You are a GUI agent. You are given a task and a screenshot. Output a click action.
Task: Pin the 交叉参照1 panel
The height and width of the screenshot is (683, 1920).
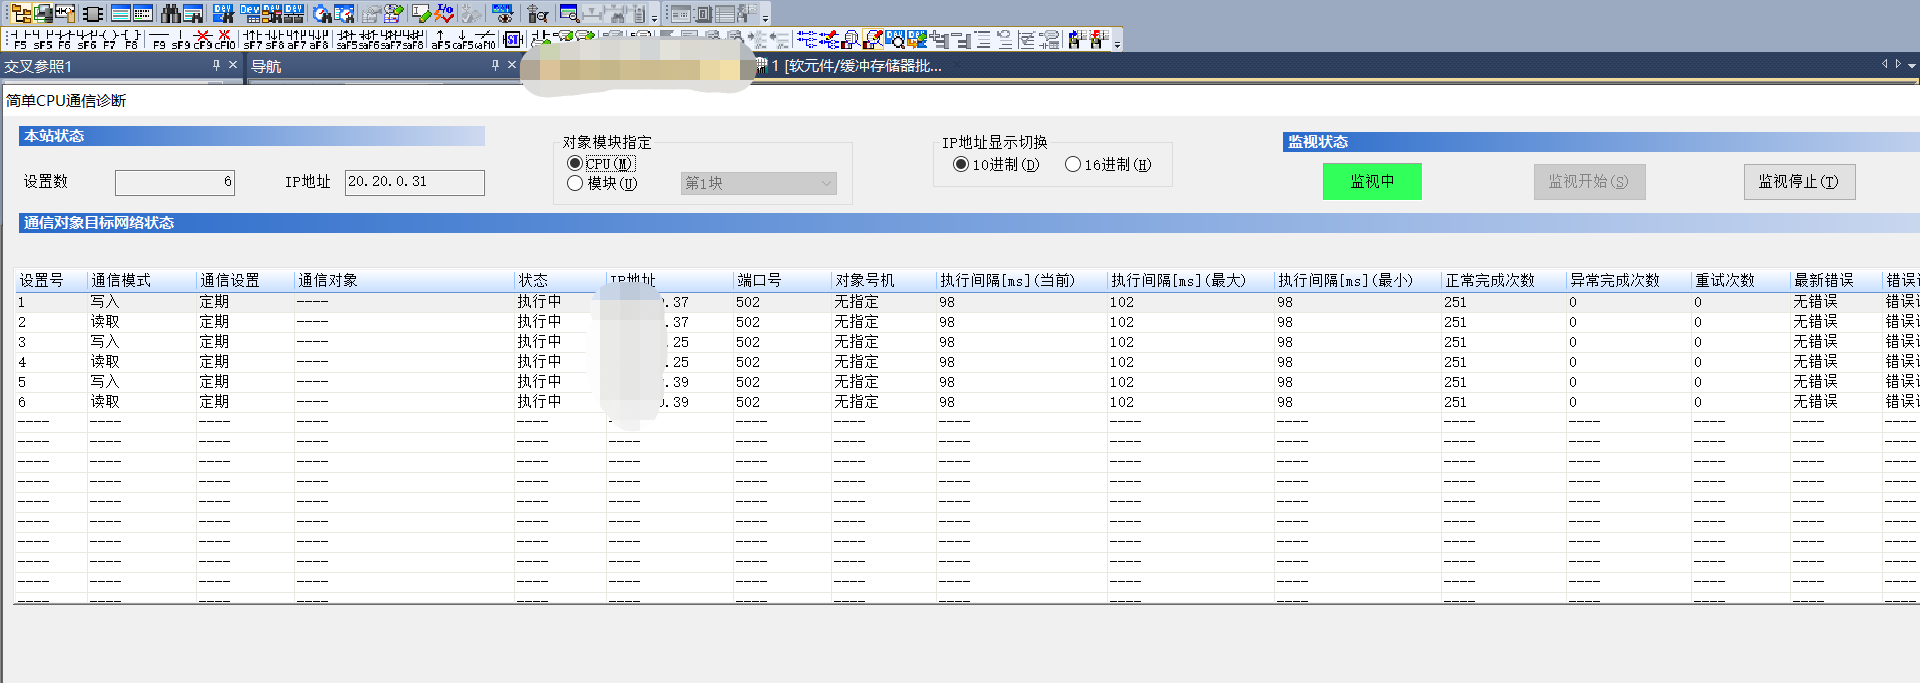point(216,65)
